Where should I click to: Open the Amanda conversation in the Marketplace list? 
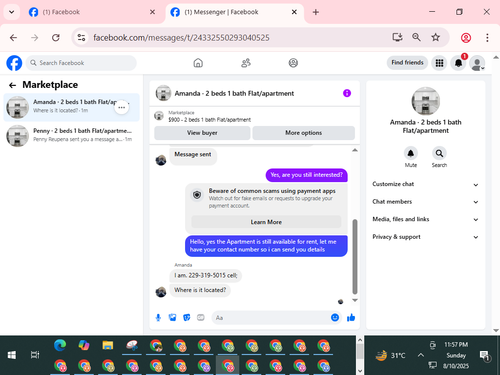pyautogui.click(x=71, y=107)
